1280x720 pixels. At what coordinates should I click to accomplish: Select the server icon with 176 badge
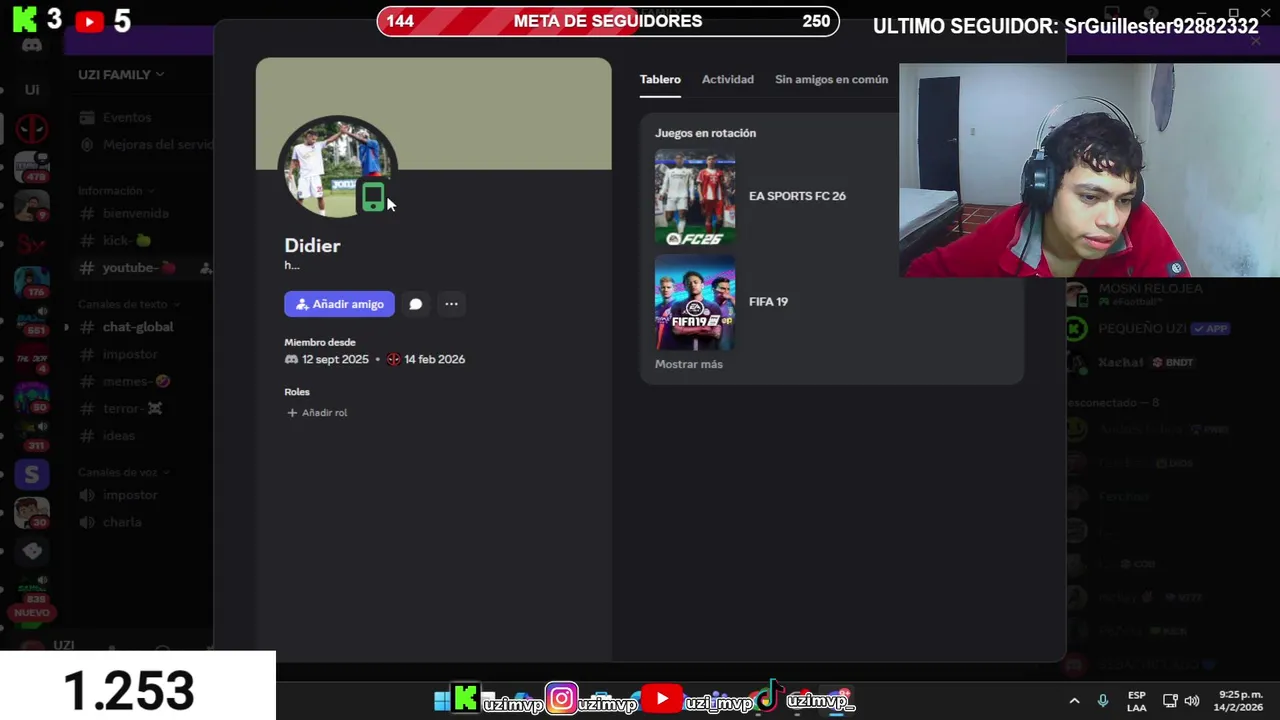[31, 282]
